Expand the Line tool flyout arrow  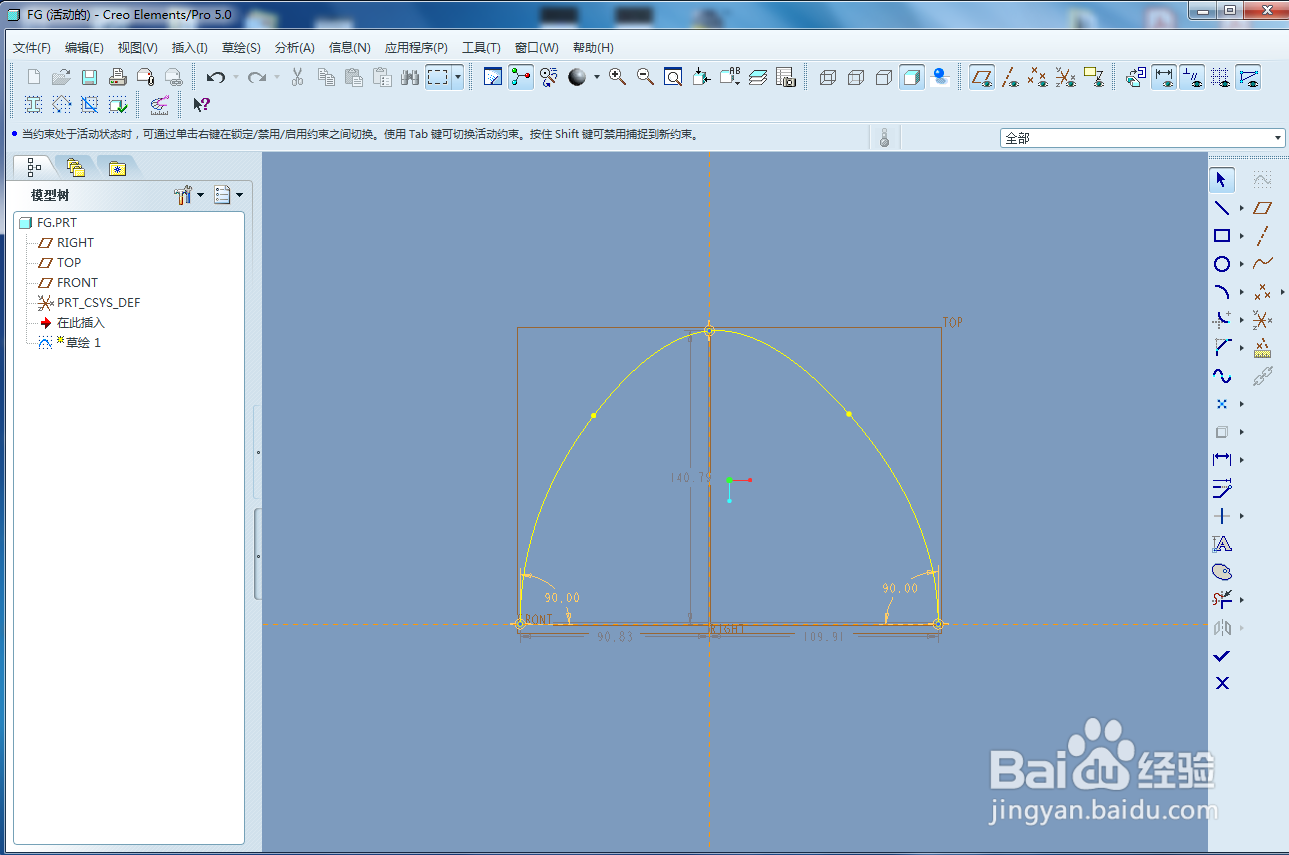(1241, 208)
